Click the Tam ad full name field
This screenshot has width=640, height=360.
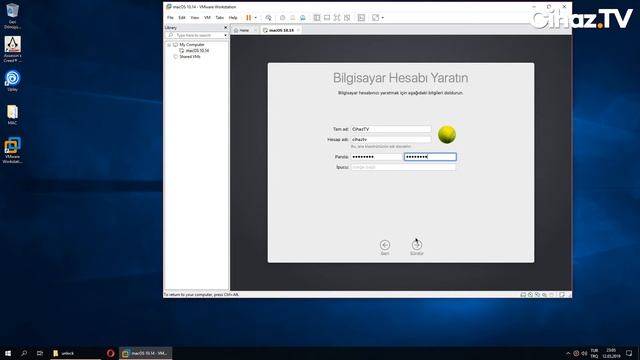point(391,129)
